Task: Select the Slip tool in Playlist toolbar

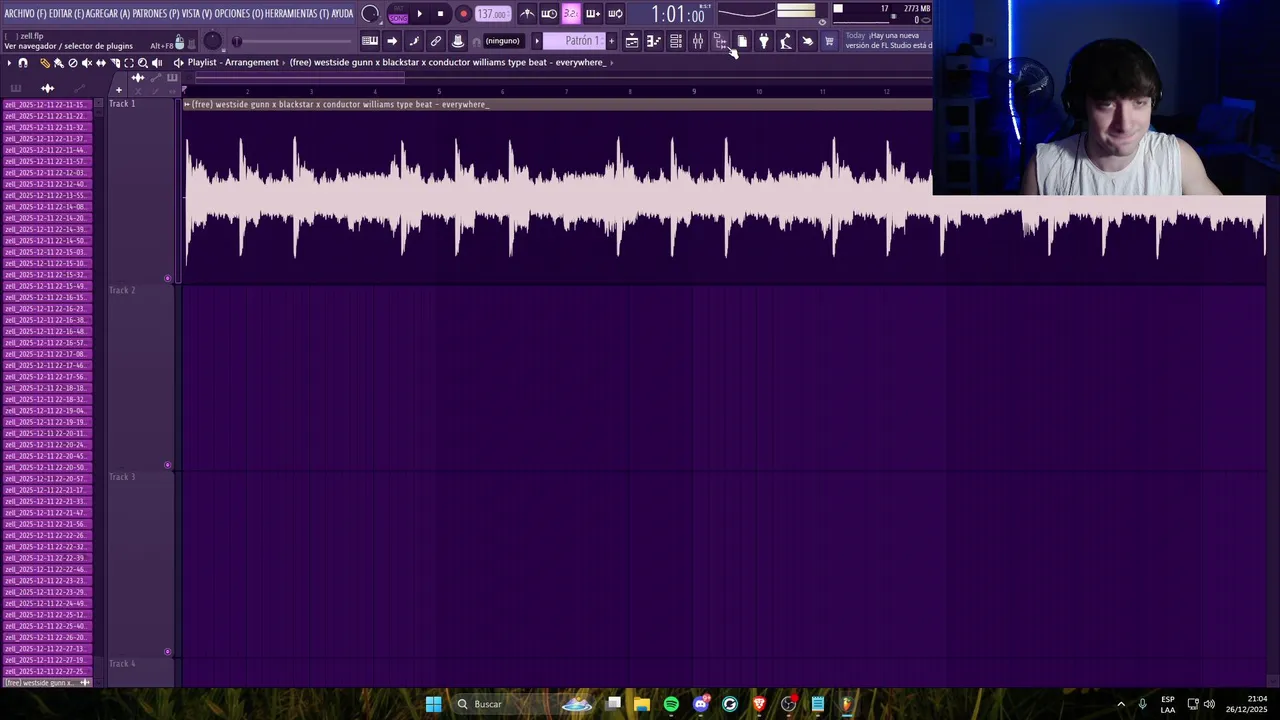Action: pyautogui.click(x=101, y=63)
